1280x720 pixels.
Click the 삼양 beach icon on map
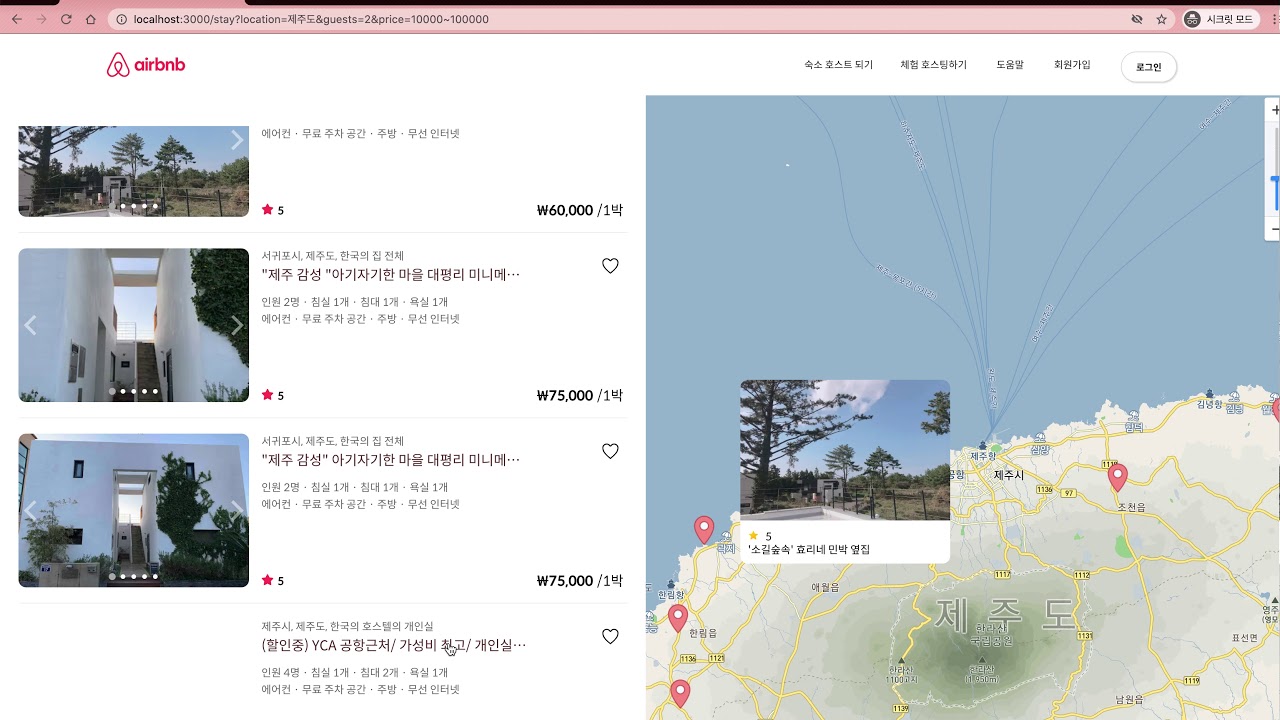1040,438
